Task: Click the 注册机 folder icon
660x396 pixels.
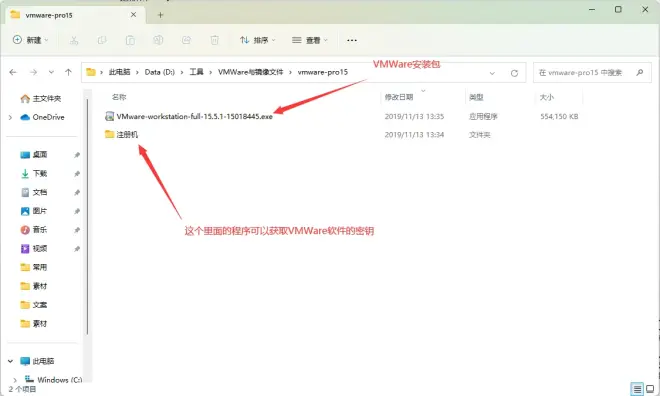Action: click(x=109, y=134)
